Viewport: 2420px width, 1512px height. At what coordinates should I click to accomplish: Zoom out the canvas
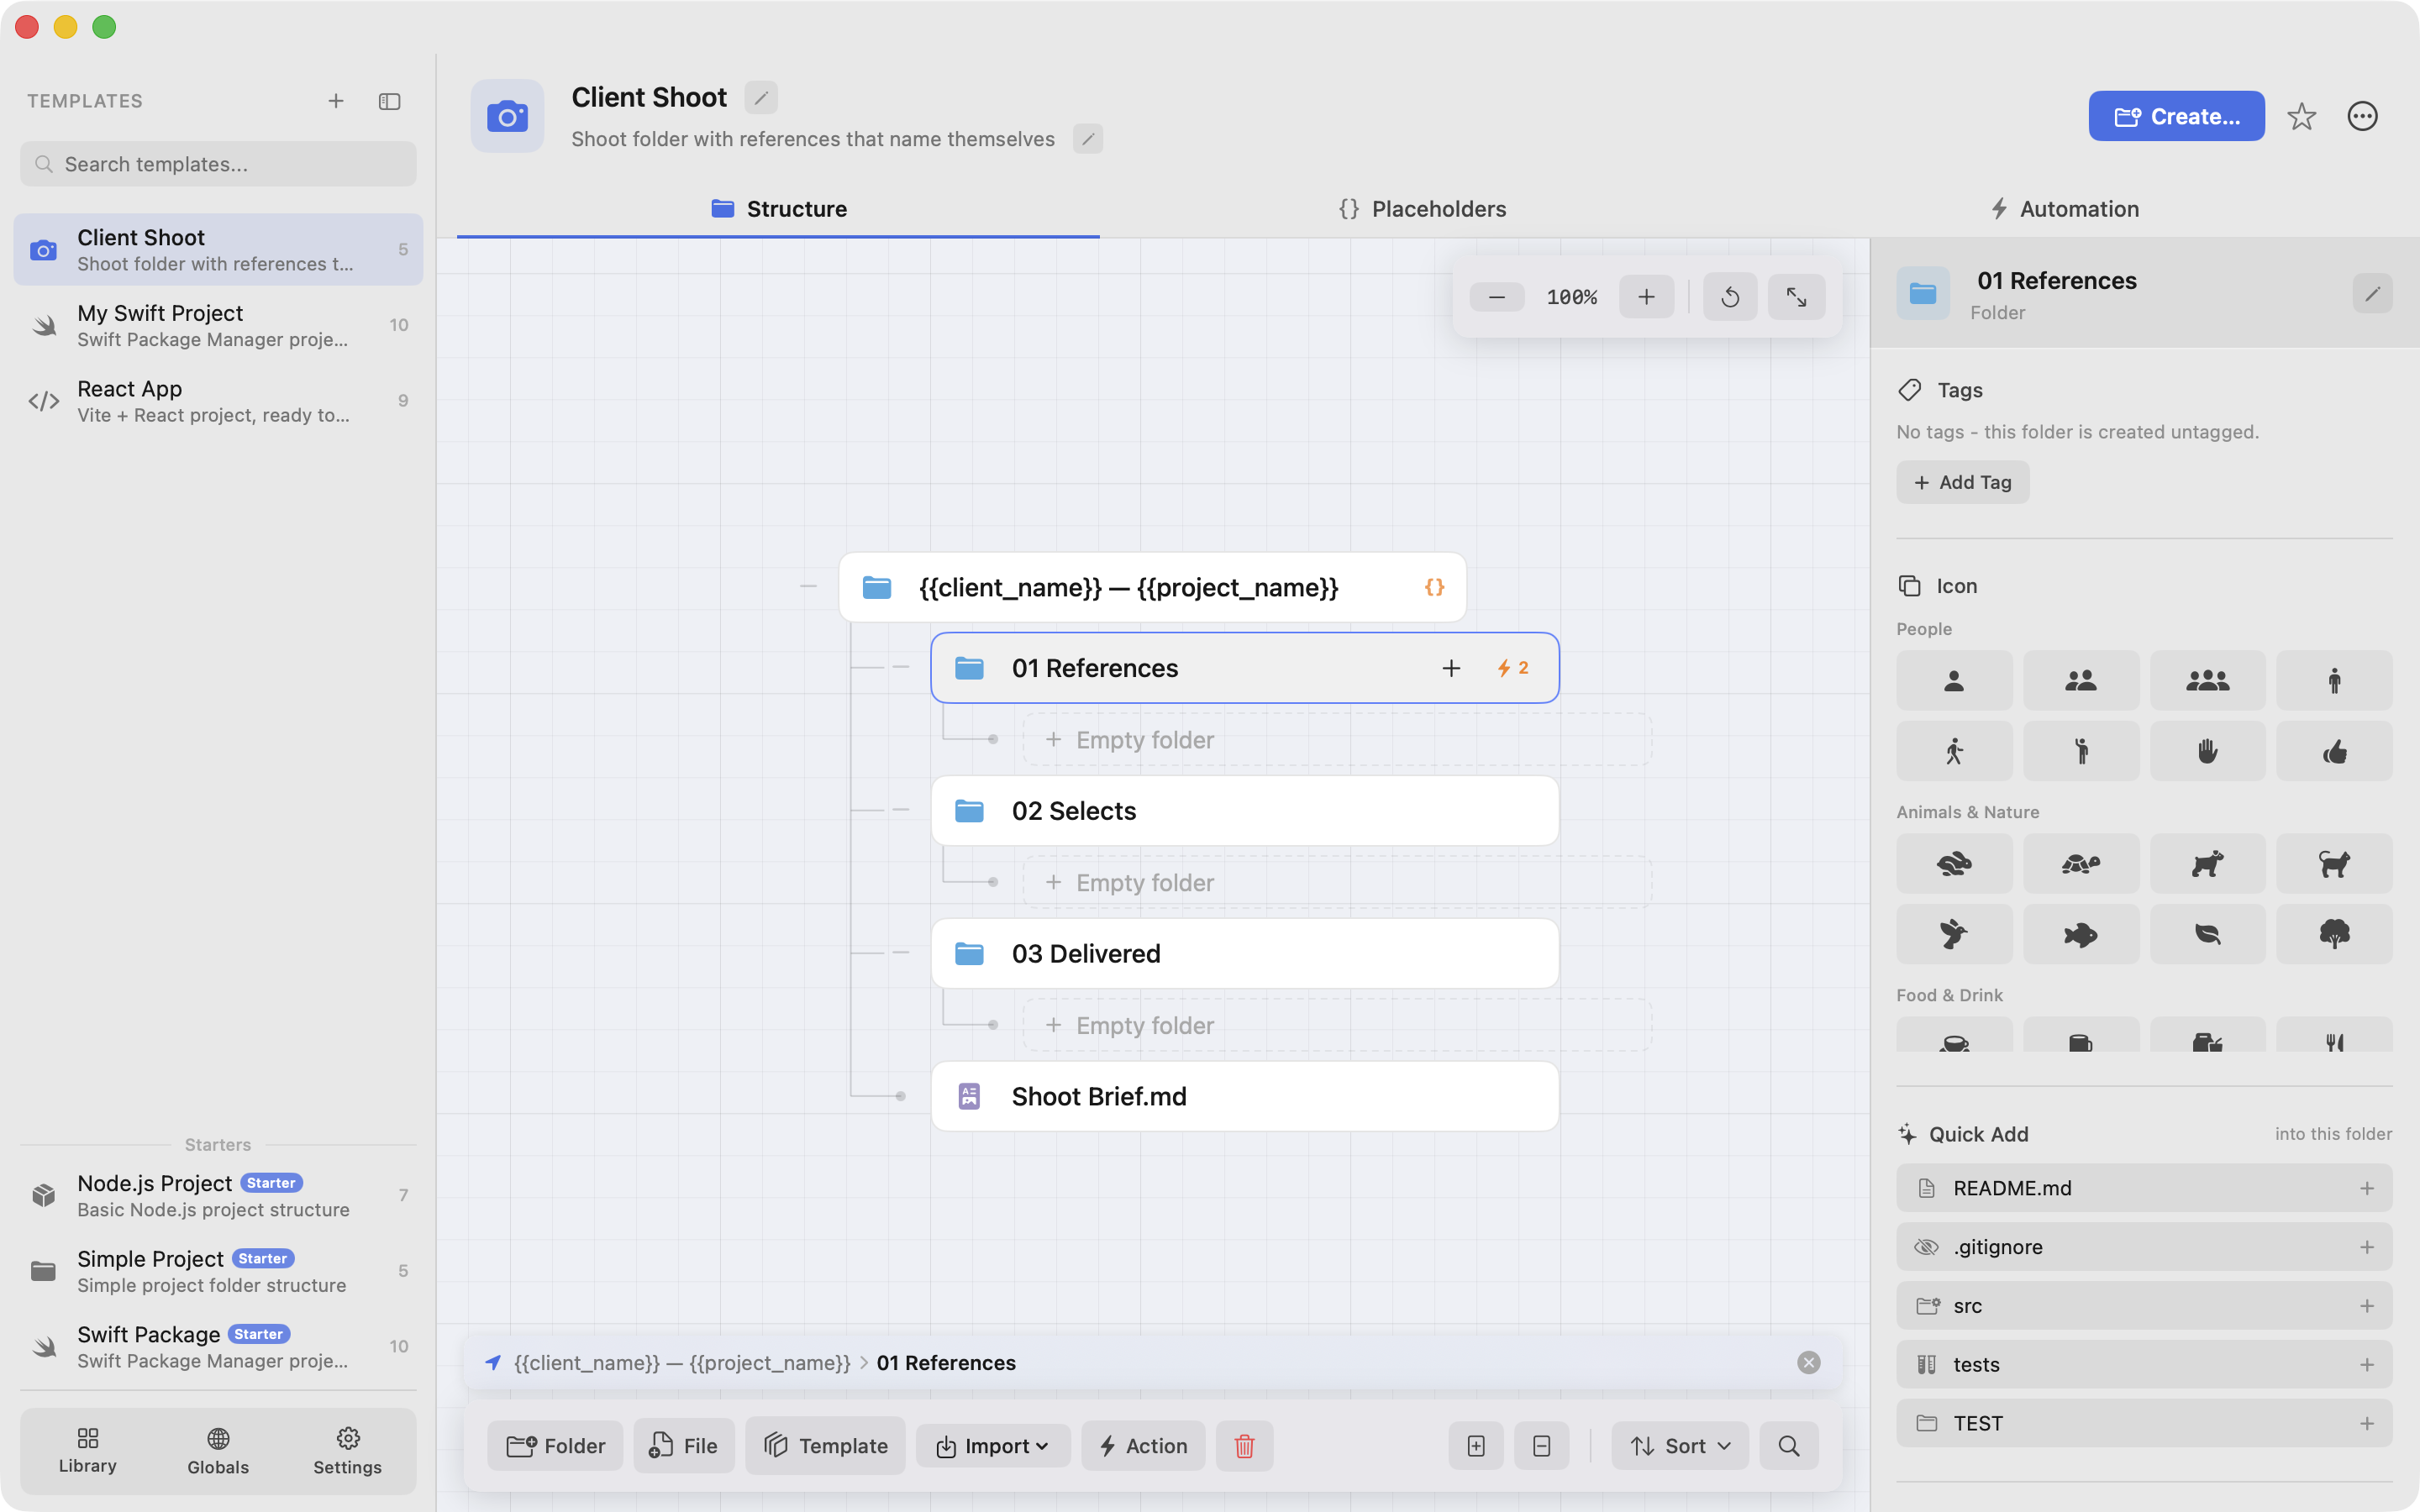[x=1497, y=297]
